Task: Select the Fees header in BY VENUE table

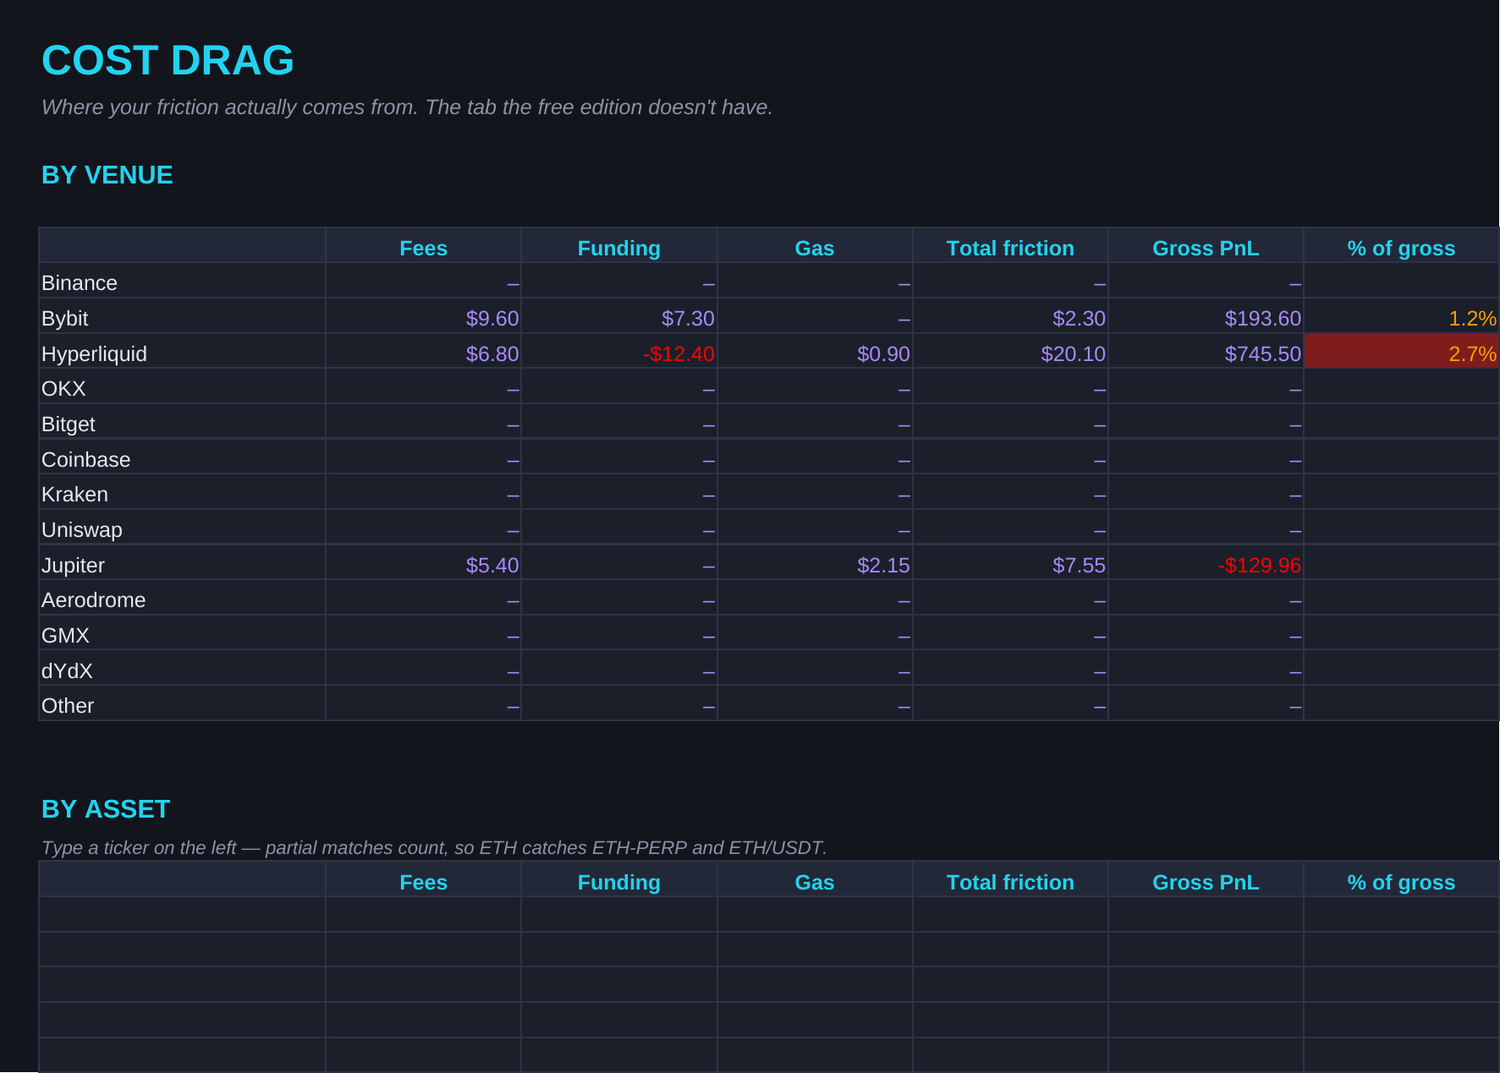Action: (x=423, y=248)
